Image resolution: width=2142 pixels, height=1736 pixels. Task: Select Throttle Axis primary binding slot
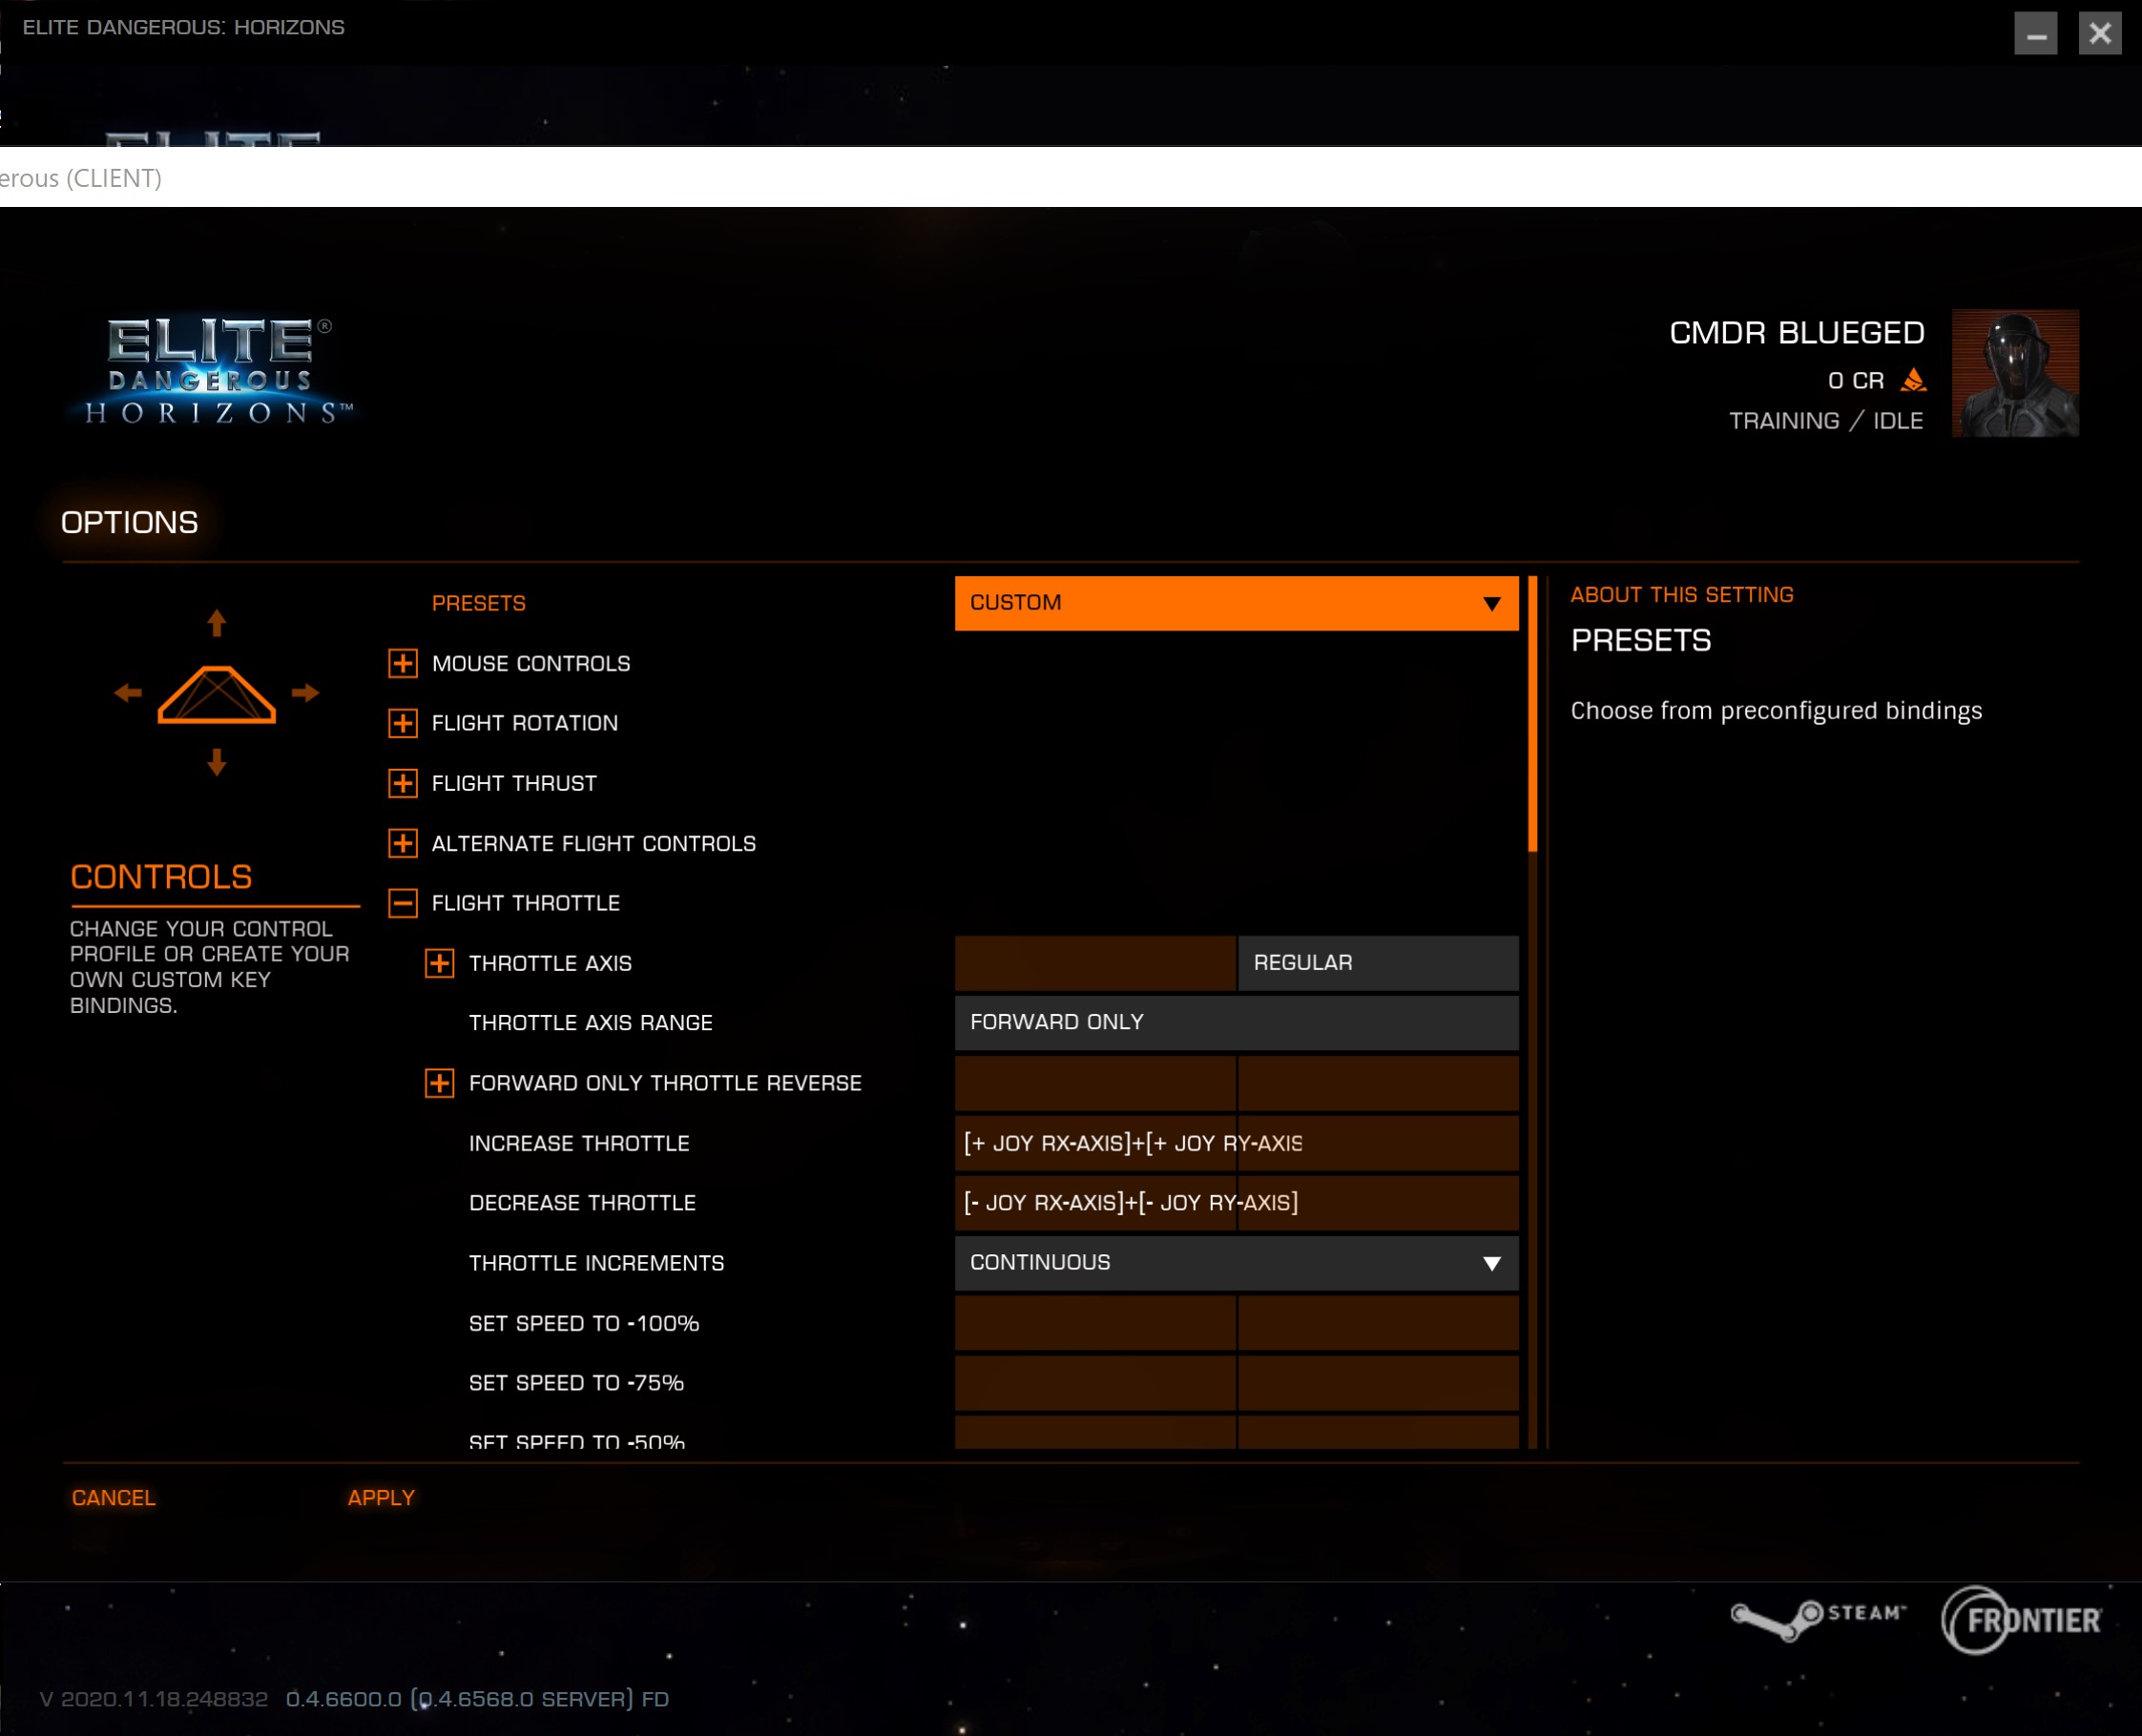click(1095, 962)
